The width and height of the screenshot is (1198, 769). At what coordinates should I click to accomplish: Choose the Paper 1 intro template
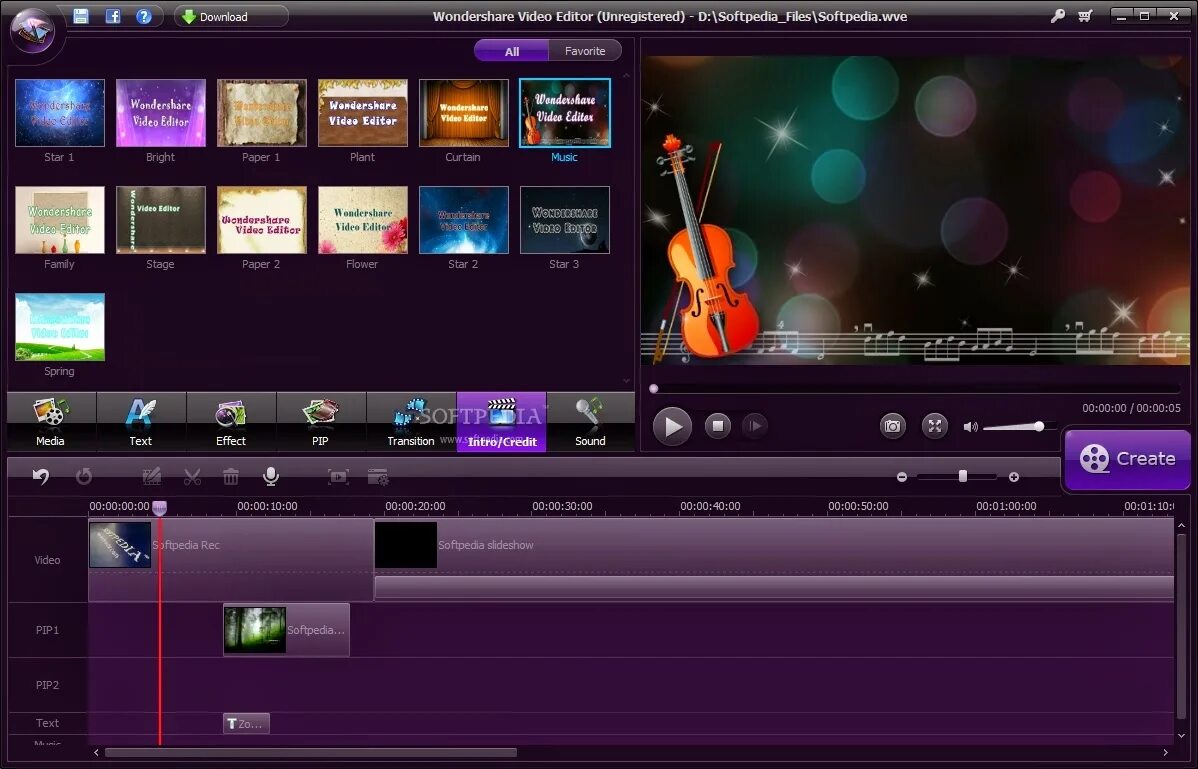point(261,113)
